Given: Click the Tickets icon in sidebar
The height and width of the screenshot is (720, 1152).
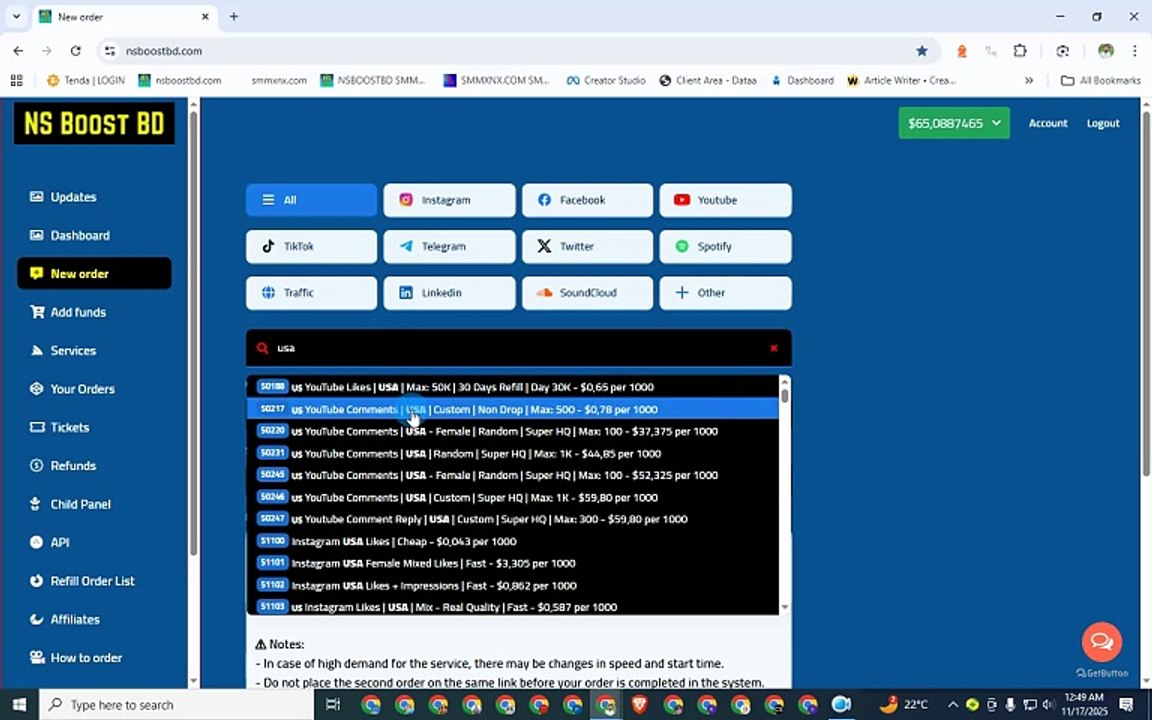Looking at the screenshot, I should point(37,427).
